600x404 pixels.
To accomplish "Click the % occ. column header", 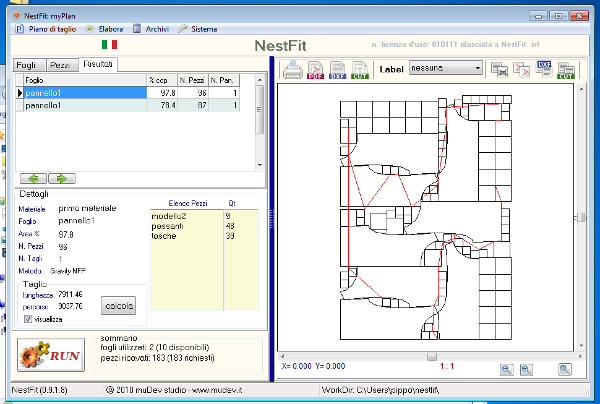I will coord(162,80).
